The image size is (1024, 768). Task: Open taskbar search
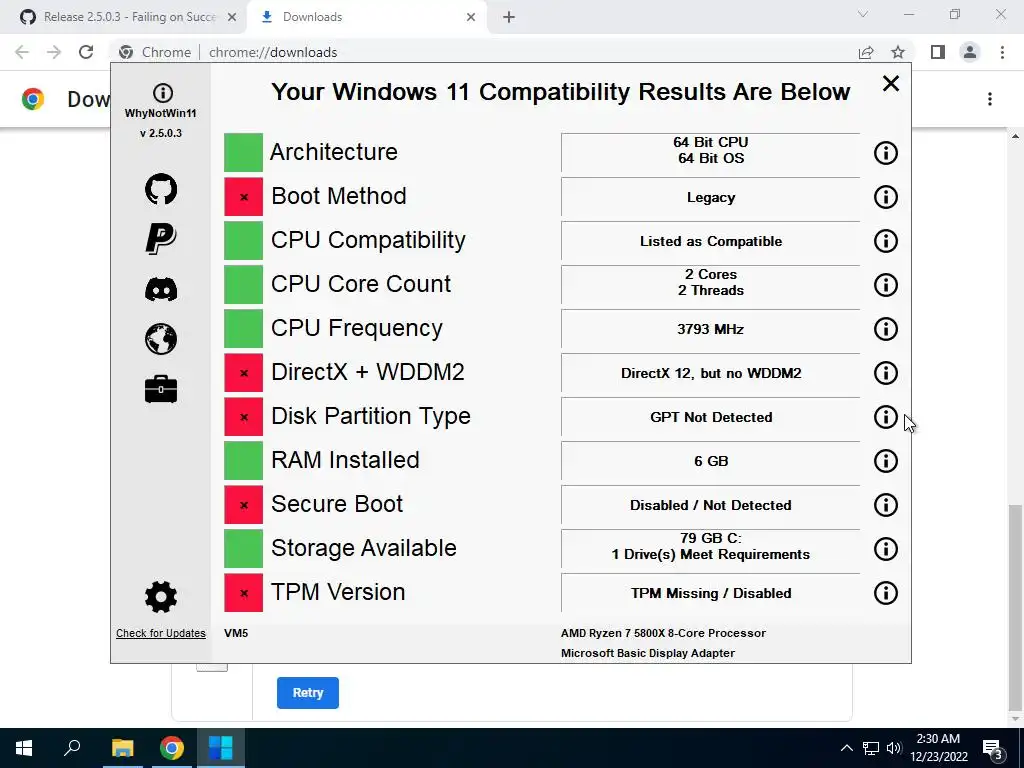click(x=72, y=748)
